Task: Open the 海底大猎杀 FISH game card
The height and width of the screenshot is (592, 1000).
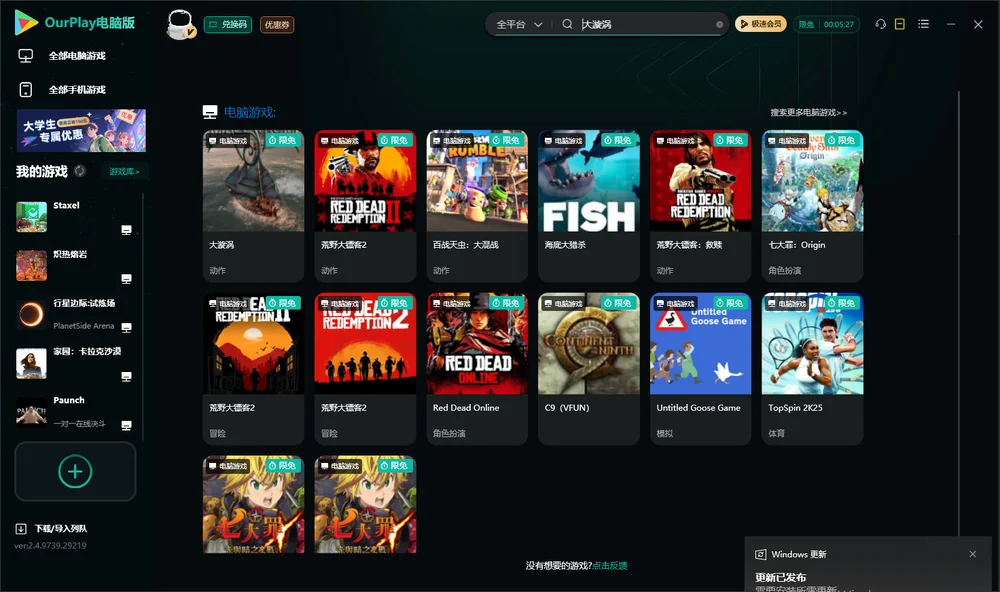Action: [x=589, y=206]
